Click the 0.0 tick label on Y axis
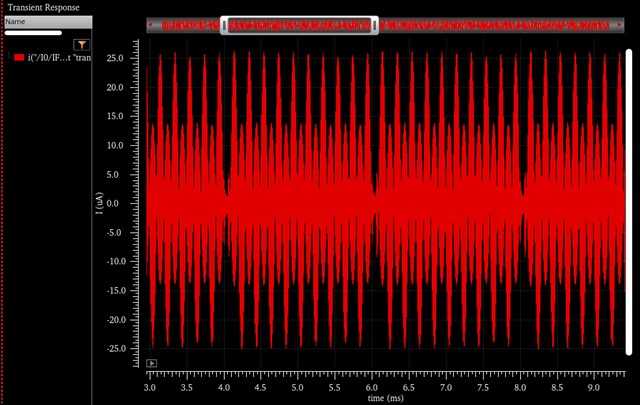Viewport: 640px width, 405px height. (115, 203)
